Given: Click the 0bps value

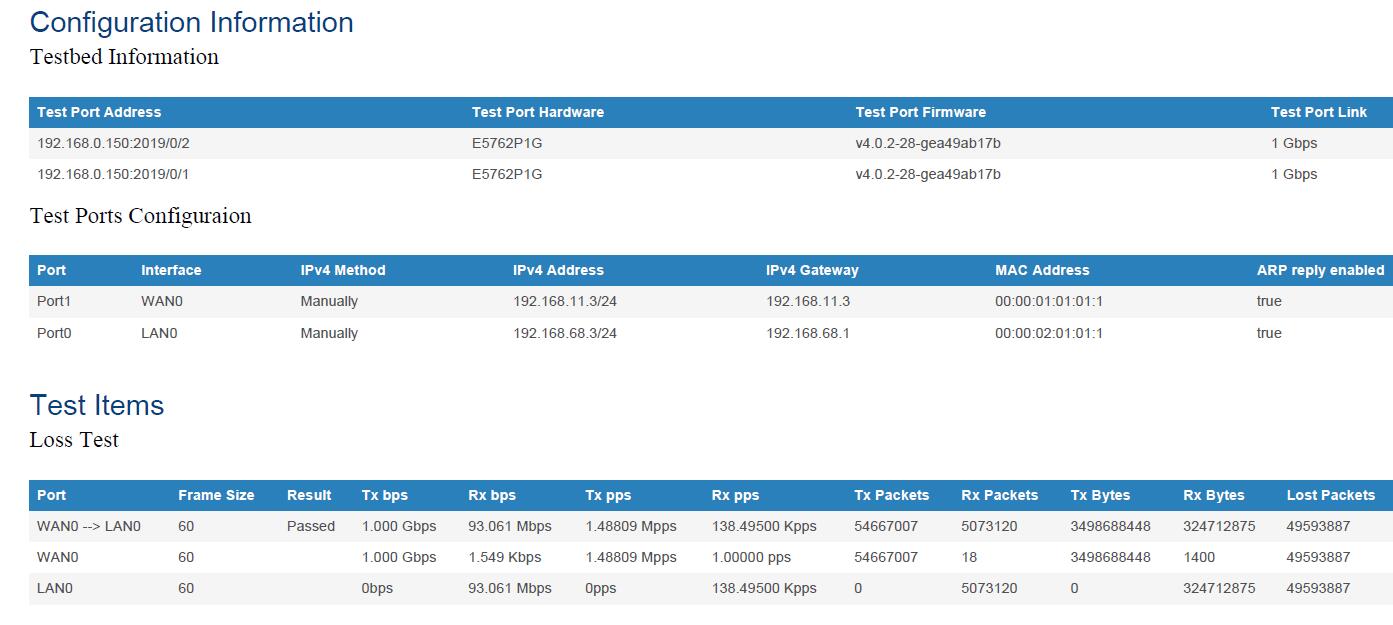Looking at the screenshot, I should 377,588.
